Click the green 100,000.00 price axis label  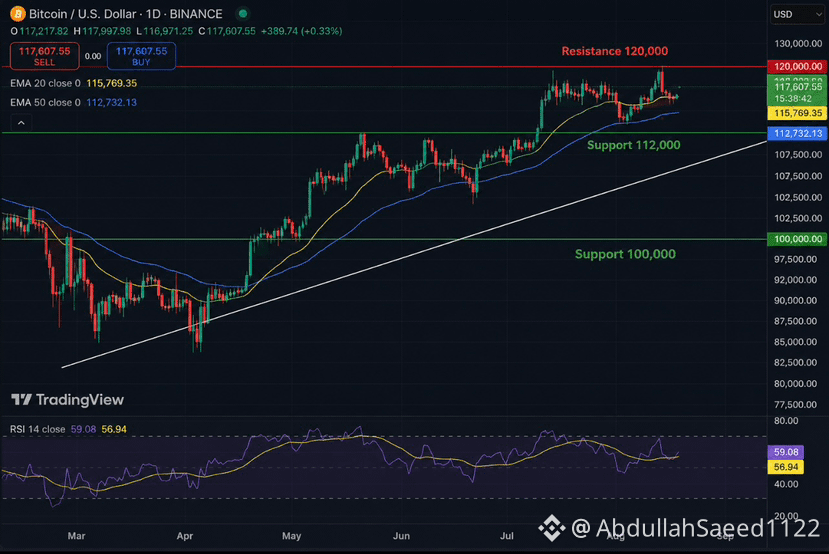[x=797, y=239]
